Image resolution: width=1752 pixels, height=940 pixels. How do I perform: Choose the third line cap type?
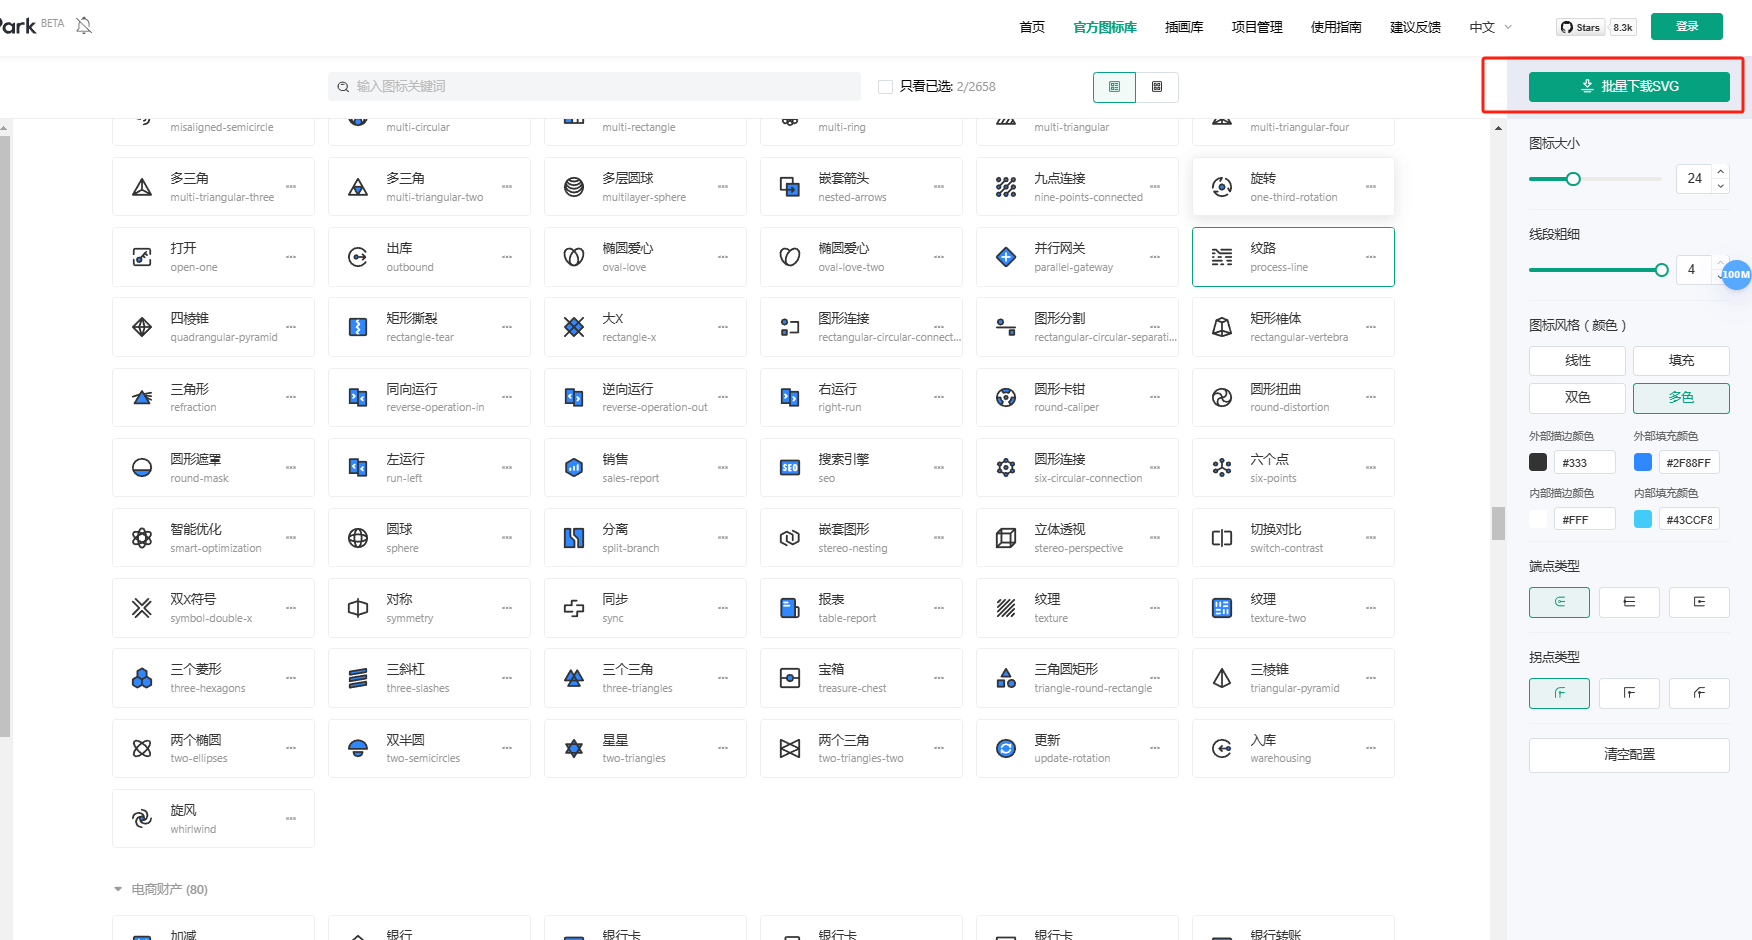(x=1699, y=602)
